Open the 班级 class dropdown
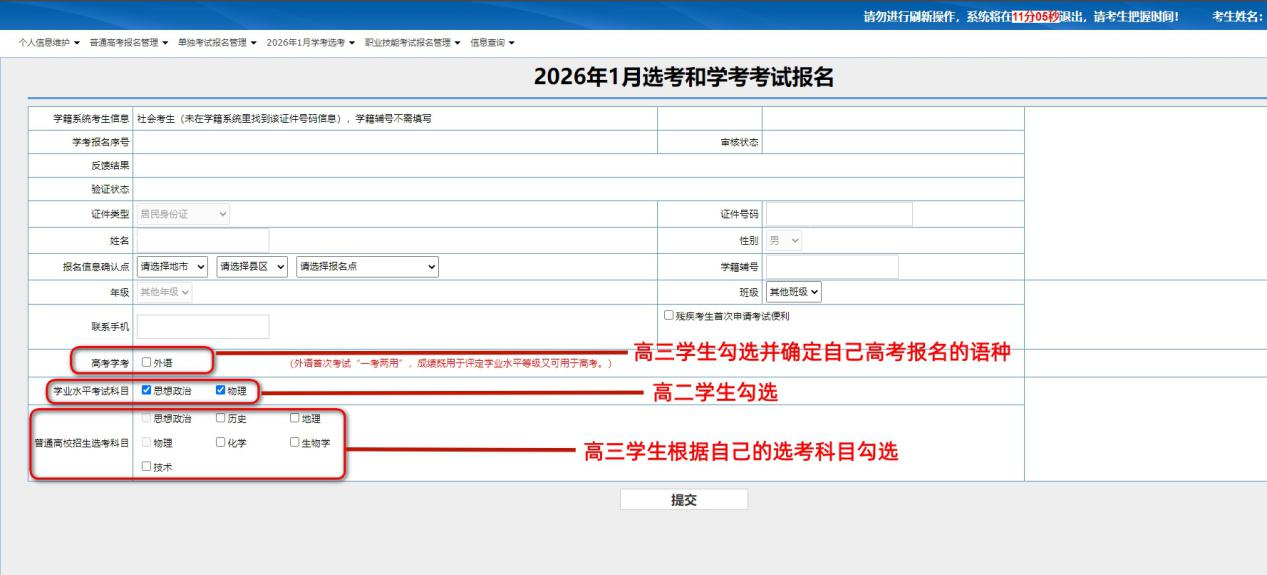Image resolution: width=1267 pixels, height=575 pixels. 793,292
